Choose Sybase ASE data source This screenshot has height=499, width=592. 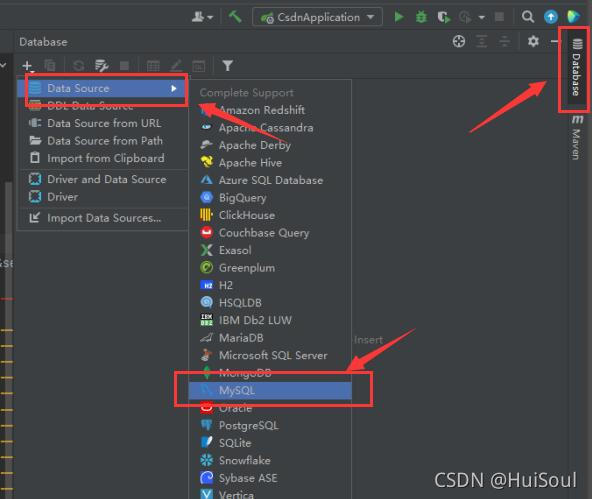click(x=270, y=478)
